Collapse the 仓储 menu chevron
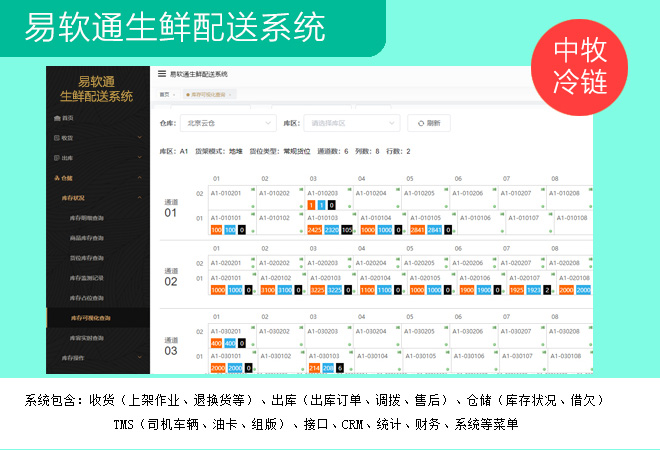Viewport: 660px width, 450px height. click(140, 178)
